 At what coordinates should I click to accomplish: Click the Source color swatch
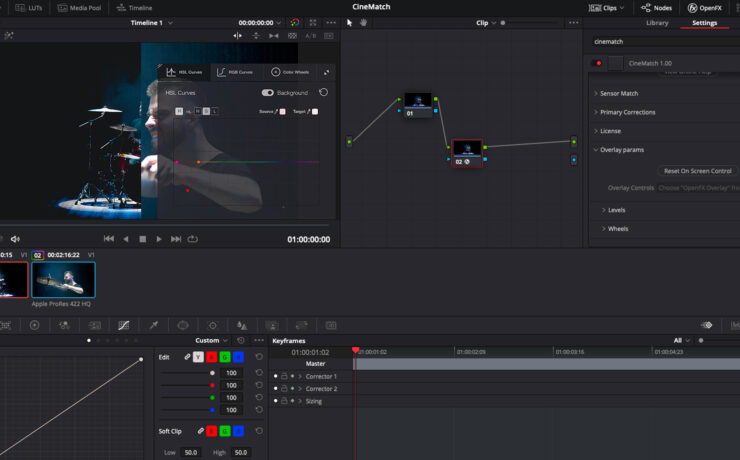click(282, 112)
